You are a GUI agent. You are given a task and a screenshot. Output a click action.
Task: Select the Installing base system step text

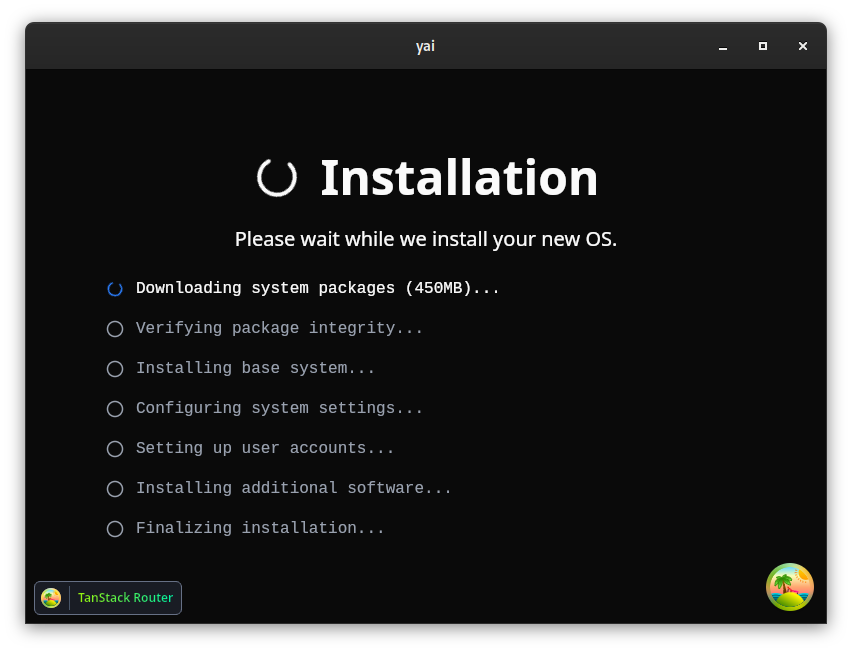[256, 368]
